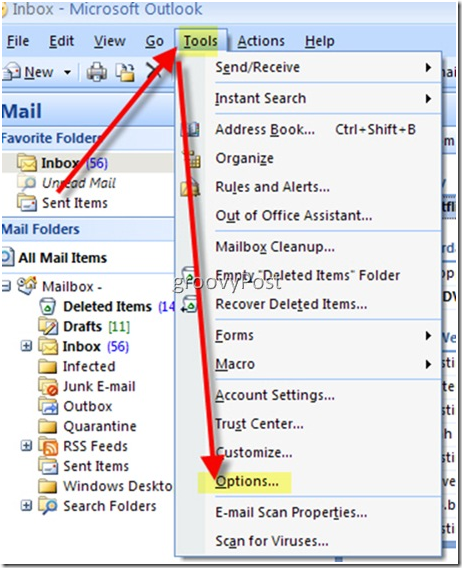The image size is (462, 568).
Task: Click the Move to Folder toolbar icon
Action: [x=125, y=72]
